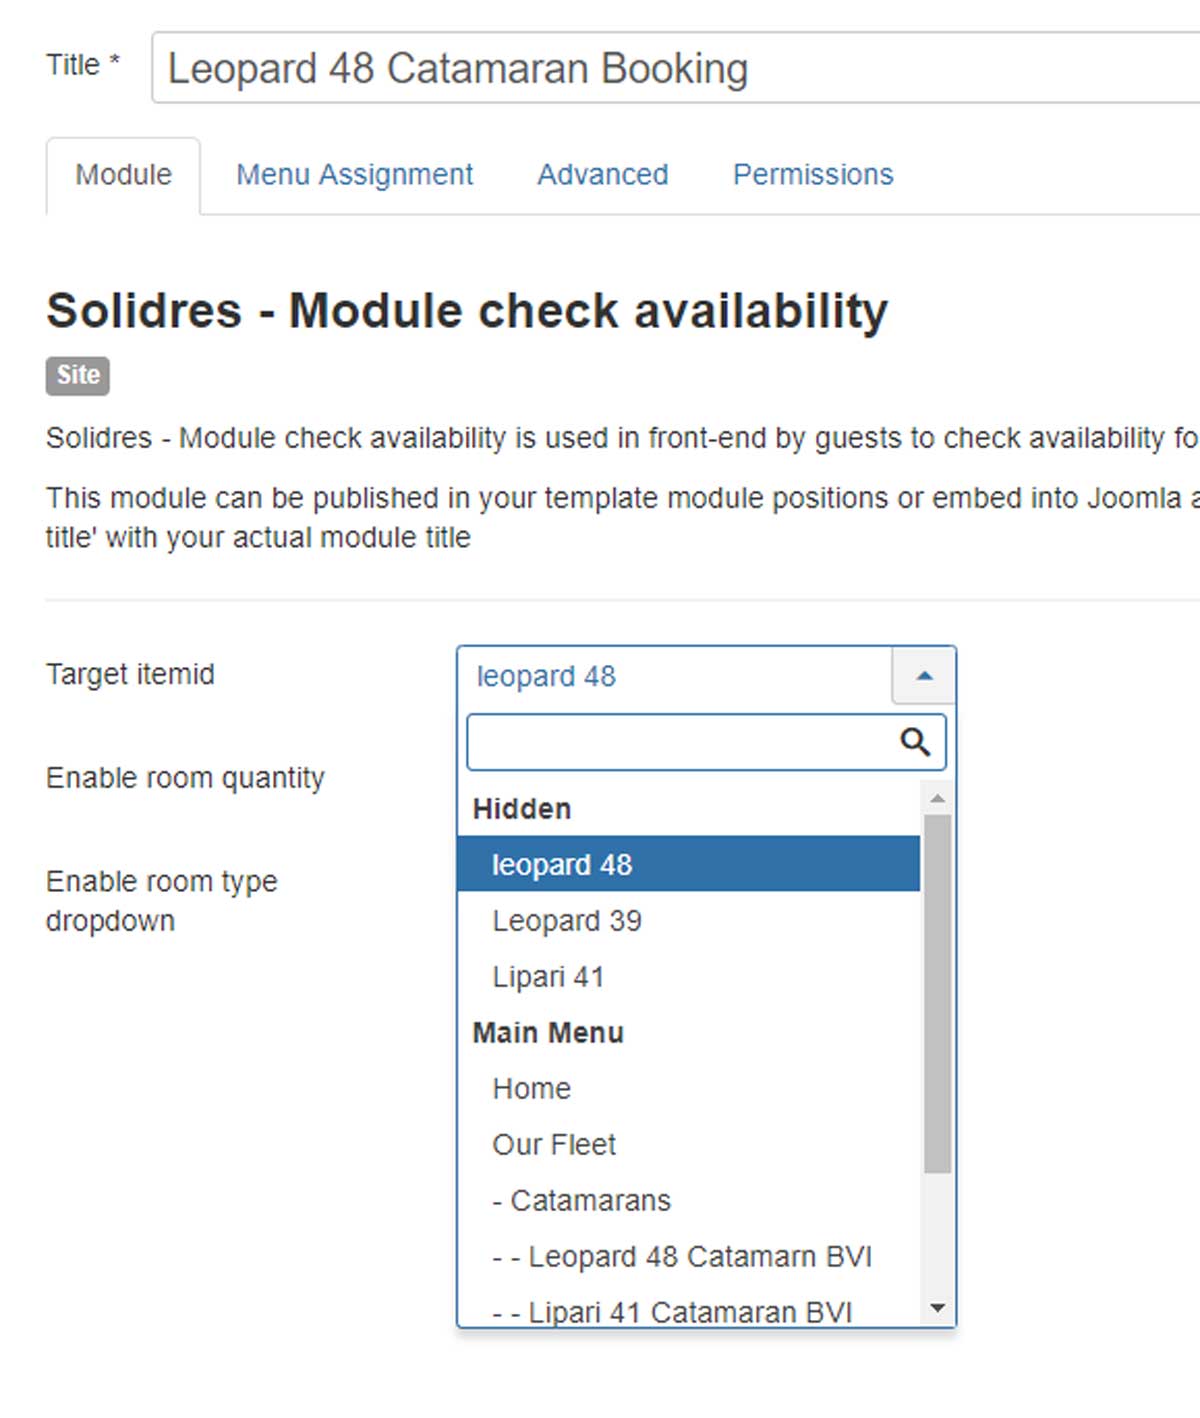Open the Advanced tab
Viewport: 1200px width, 1418px height.
point(602,175)
